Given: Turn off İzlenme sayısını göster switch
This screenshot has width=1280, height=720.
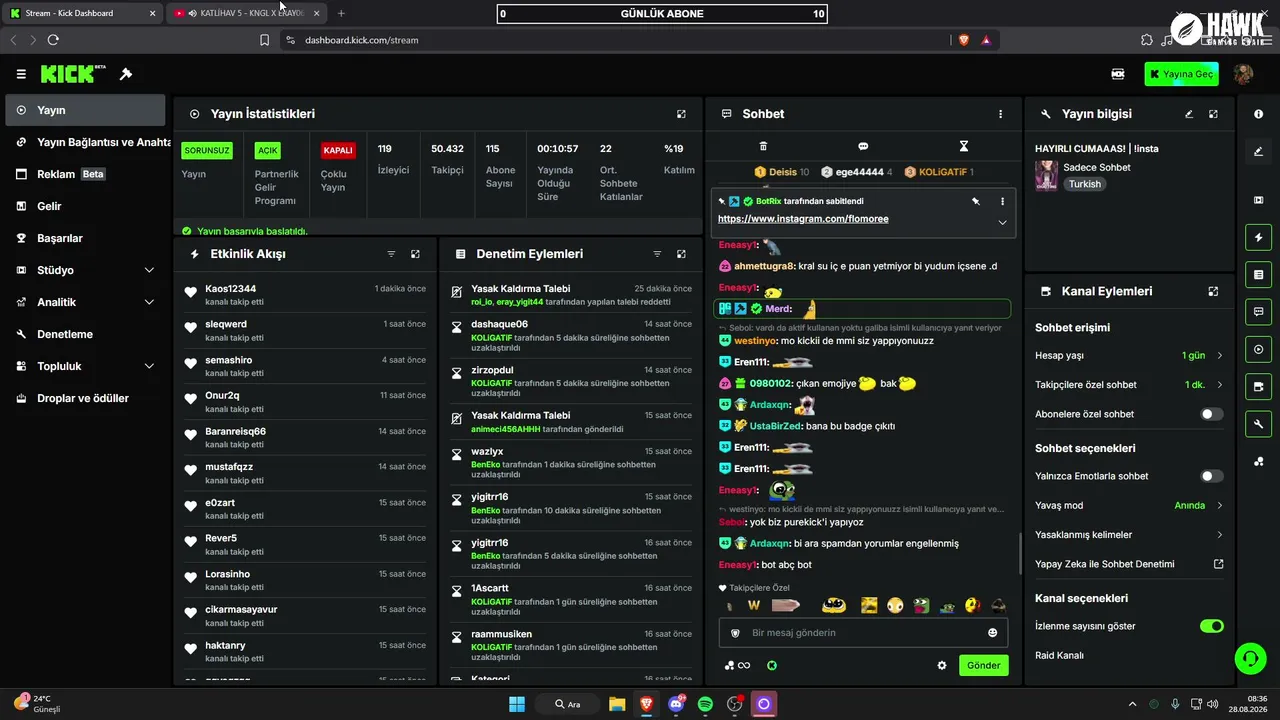Looking at the screenshot, I should (1211, 626).
